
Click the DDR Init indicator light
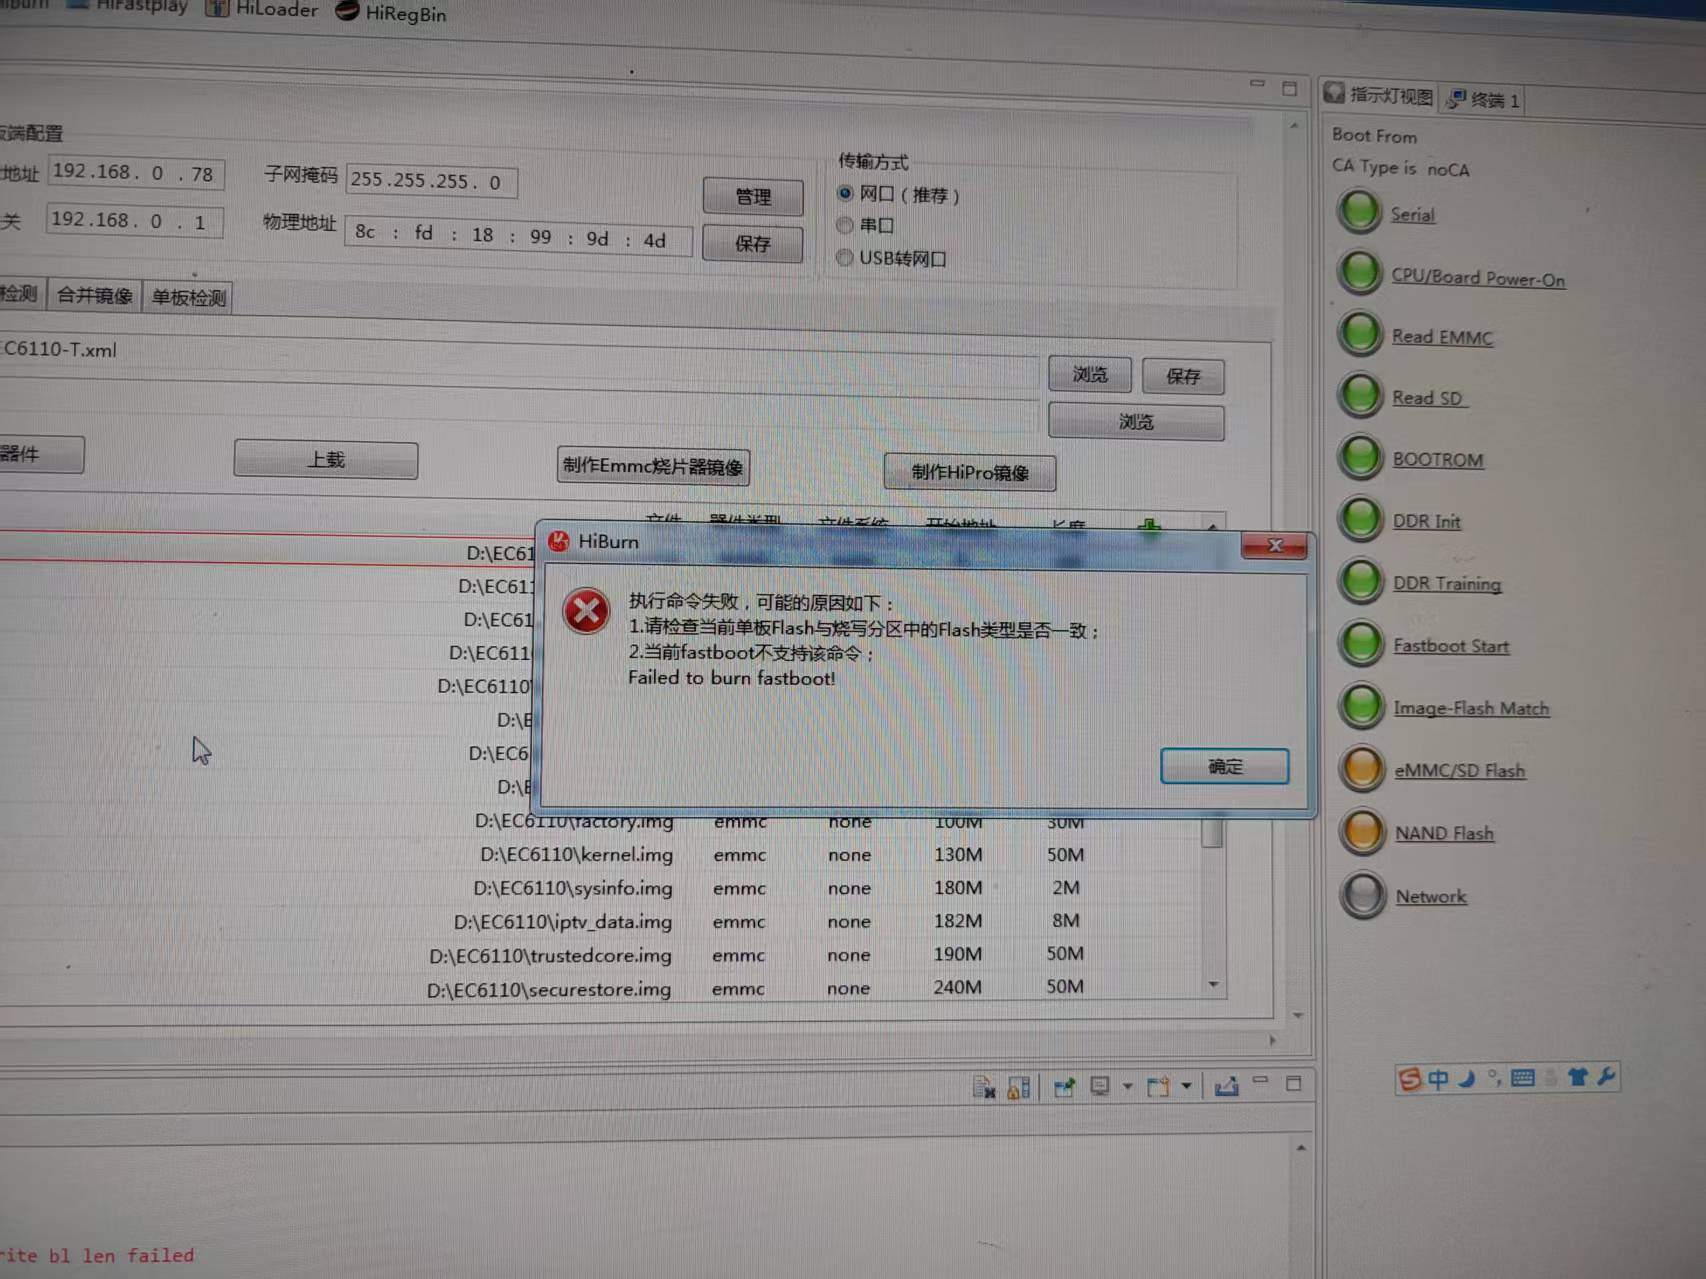click(x=1360, y=518)
